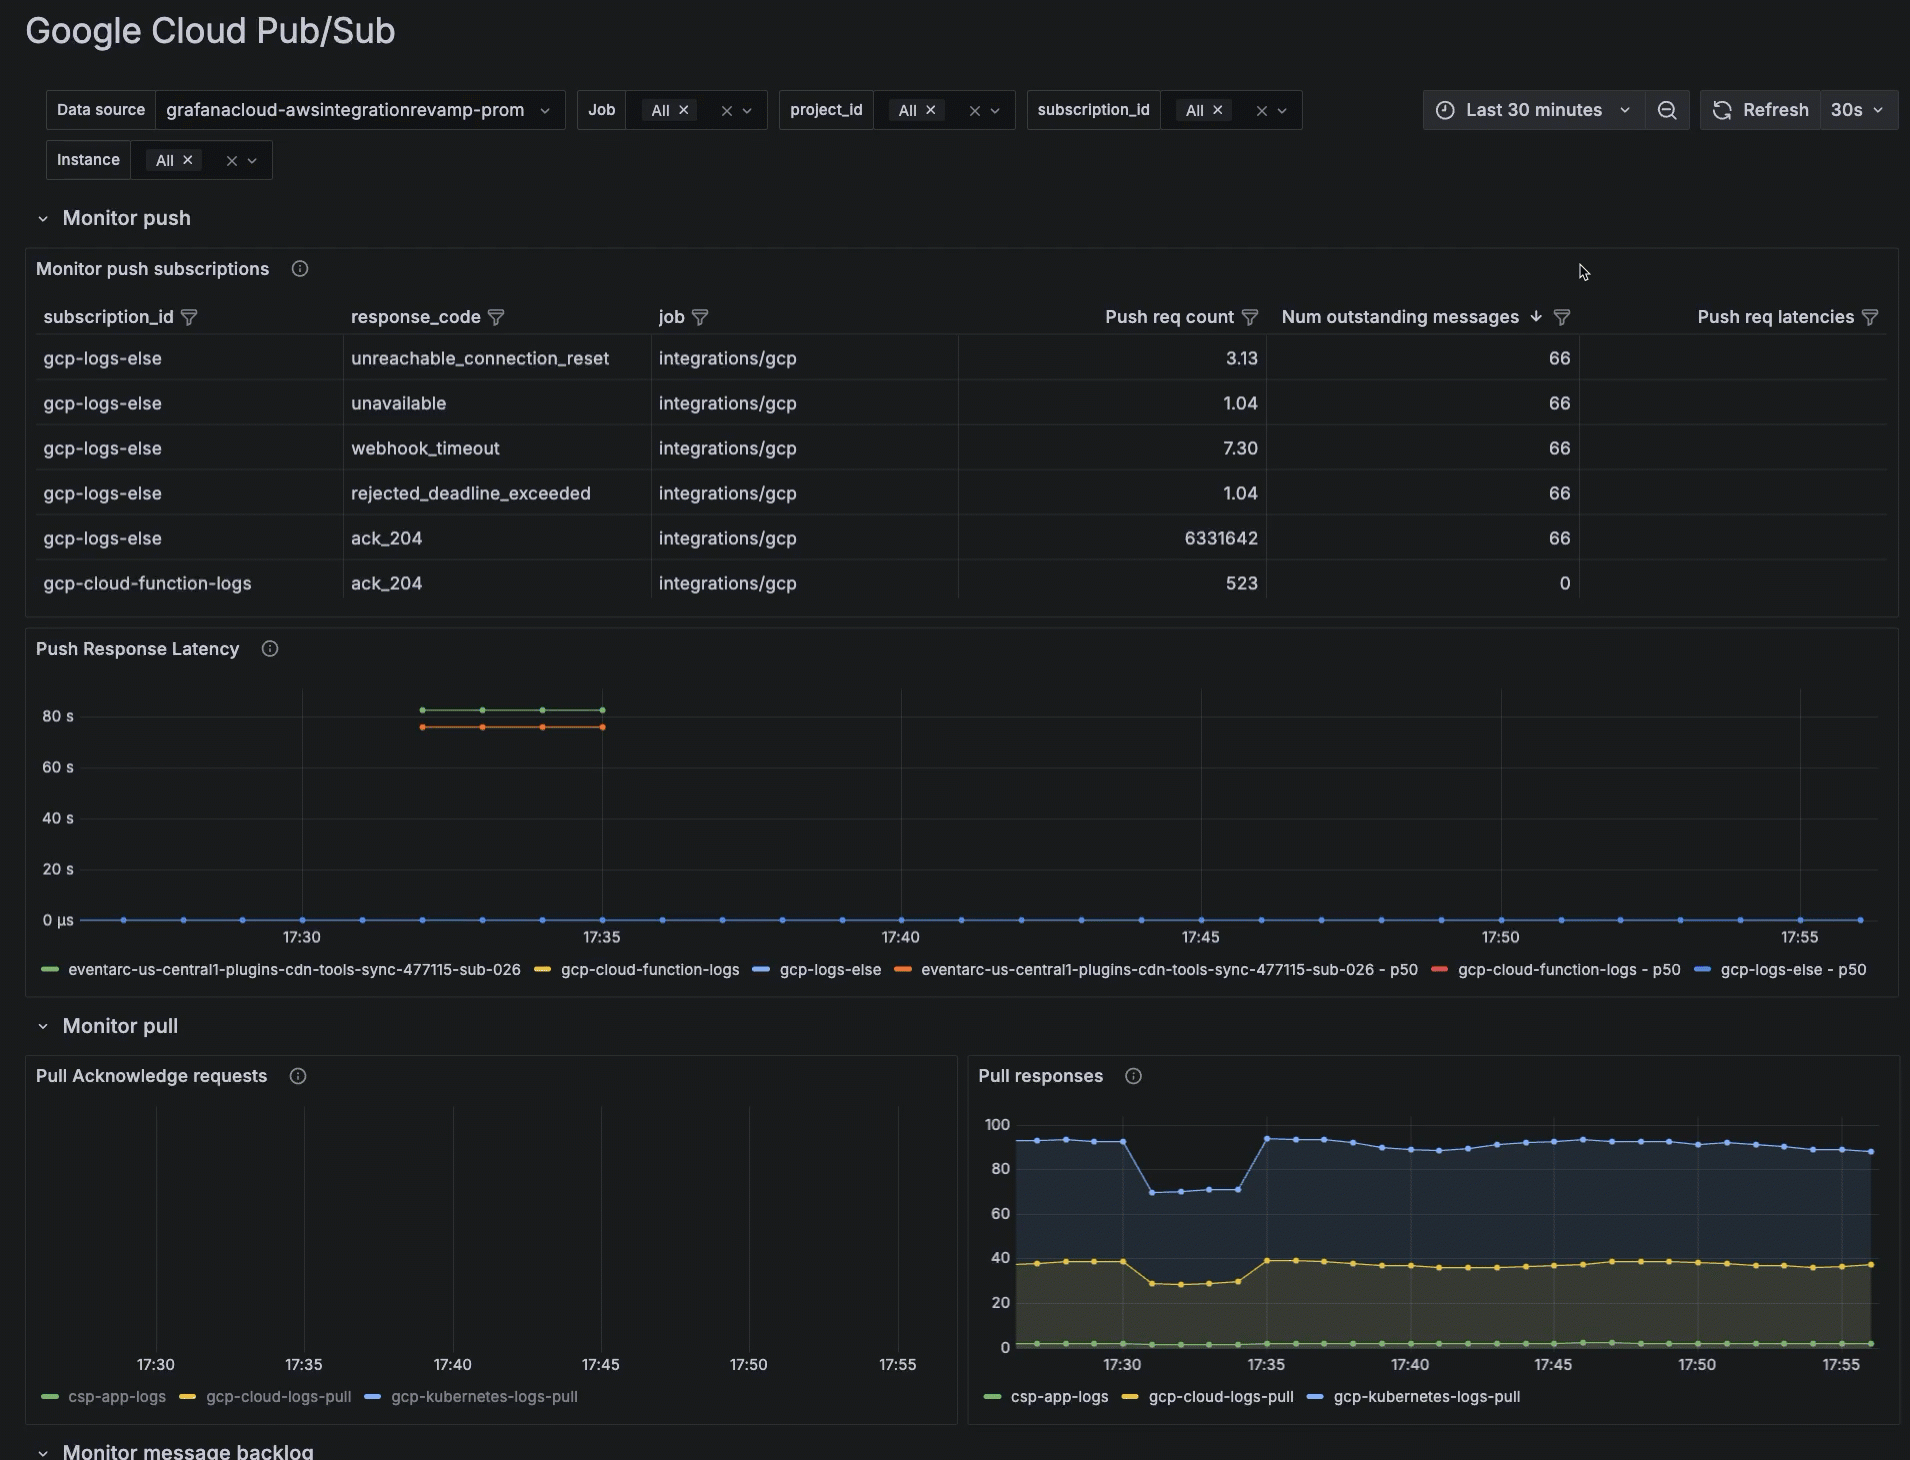Collapse the Monitor push row
1910x1460 pixels.
tap(43, 219)
